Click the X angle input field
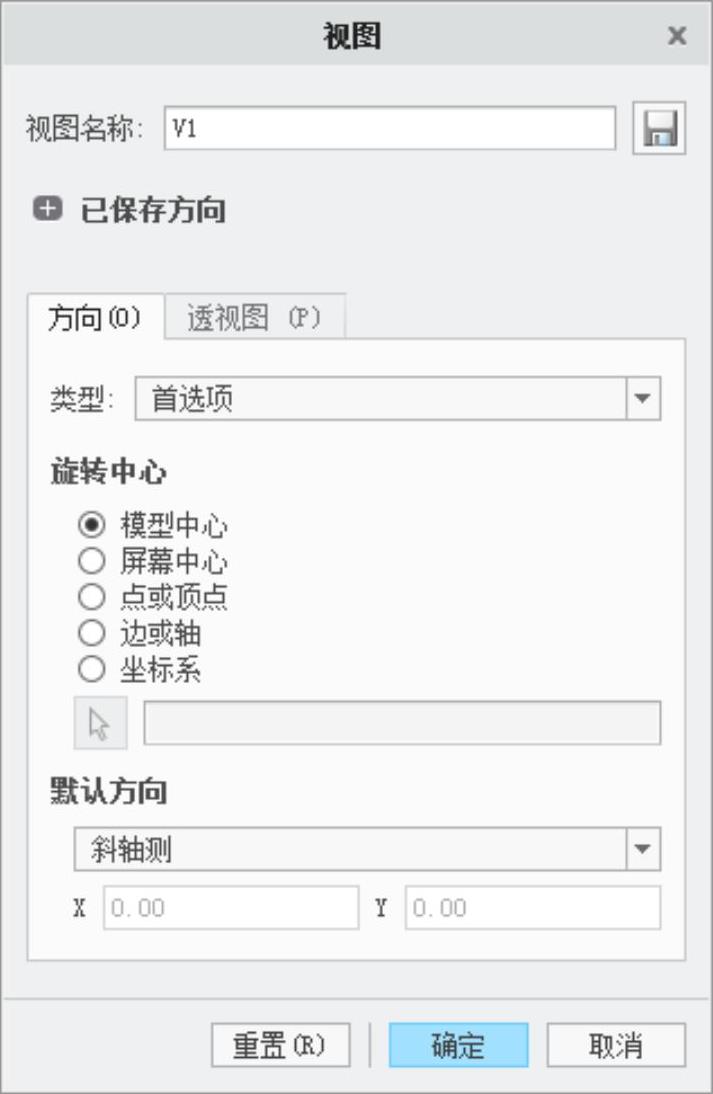The width and height of the screenshot is (713, 1094). (x=231, y=908)
